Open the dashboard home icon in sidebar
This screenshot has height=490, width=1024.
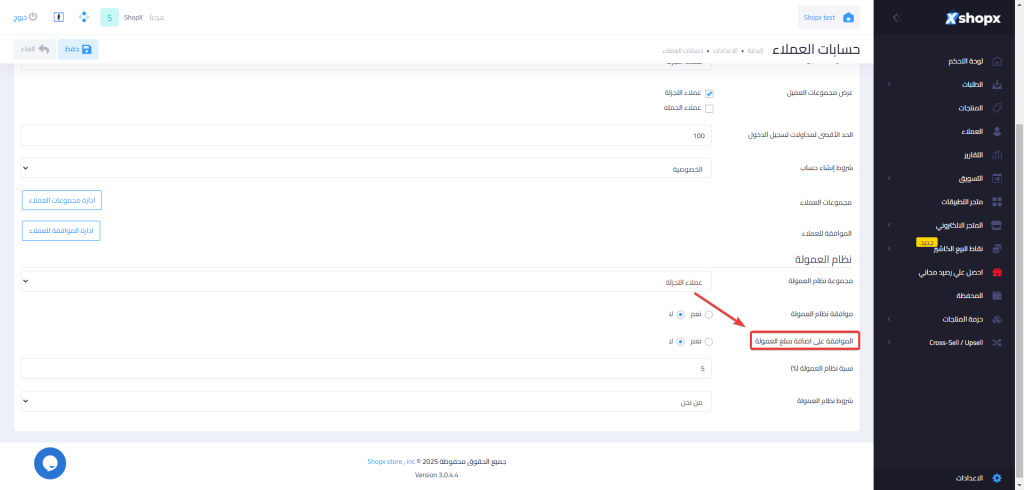coord(996,62)
